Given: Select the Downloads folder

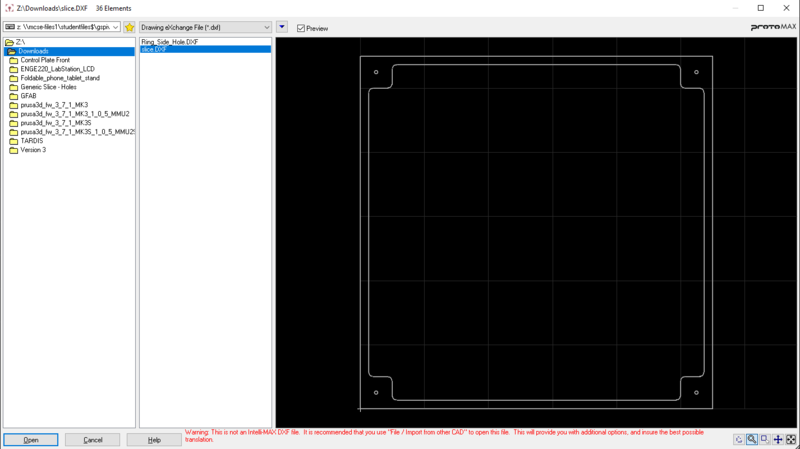Looking at the screenshot, I should click(69, 51).
